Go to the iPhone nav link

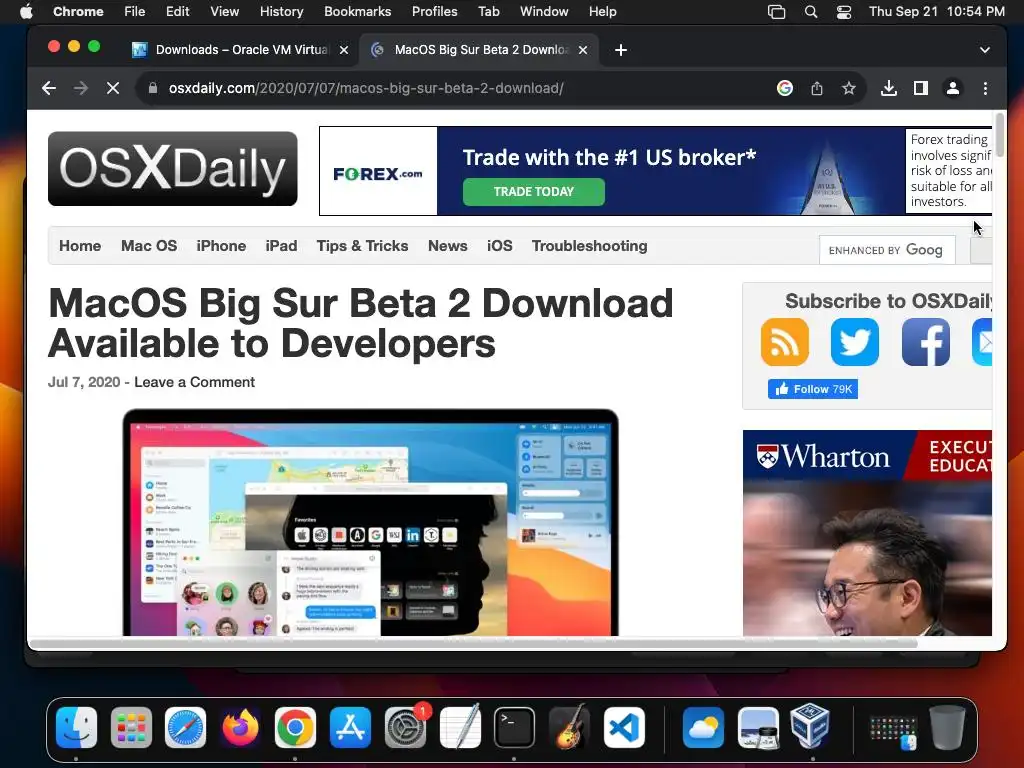(x=221, y=246)
